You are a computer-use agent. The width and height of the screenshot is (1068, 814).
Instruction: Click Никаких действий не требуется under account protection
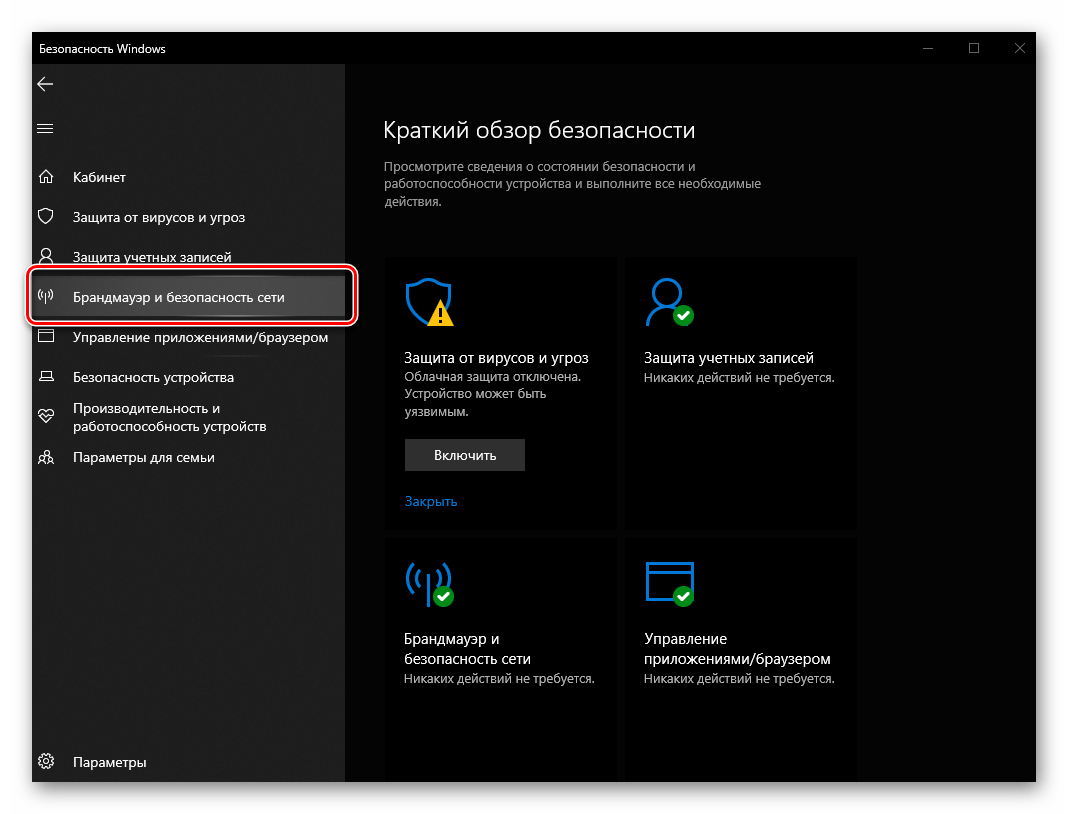[x=739, y=377]
